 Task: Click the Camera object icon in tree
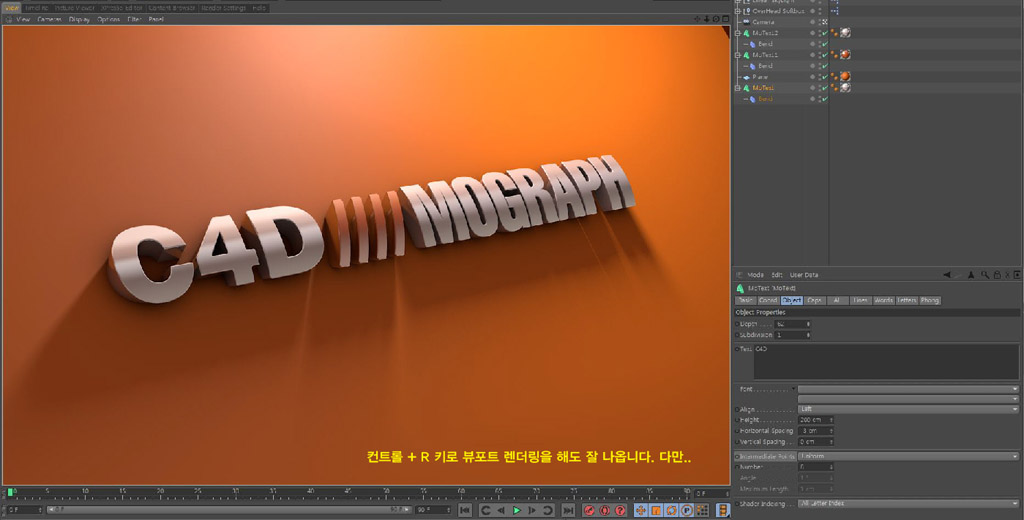click(746, 22)
